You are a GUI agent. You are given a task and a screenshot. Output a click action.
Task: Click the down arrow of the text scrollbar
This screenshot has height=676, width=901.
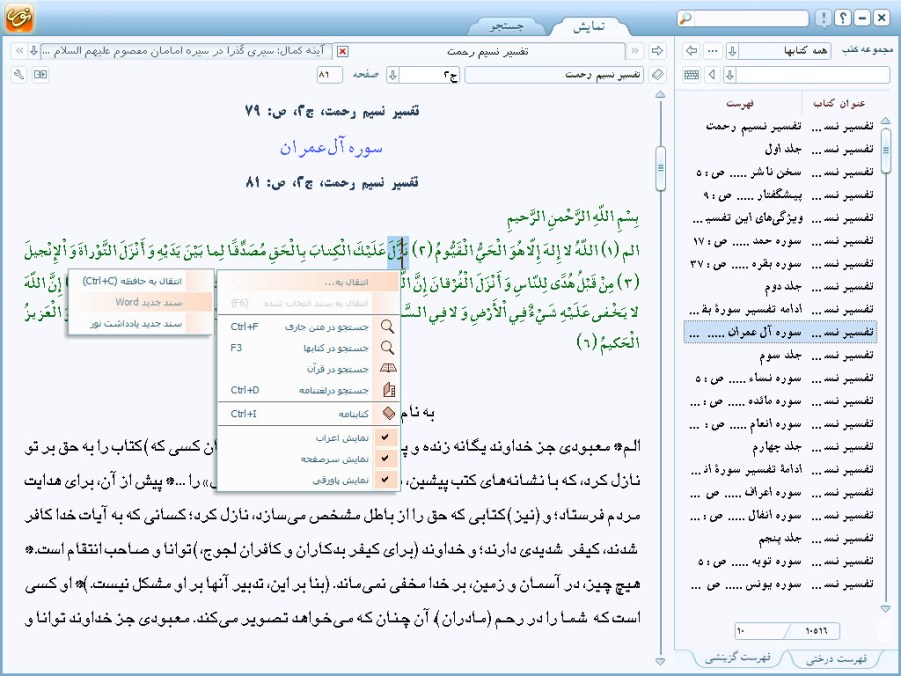point(660,662)
